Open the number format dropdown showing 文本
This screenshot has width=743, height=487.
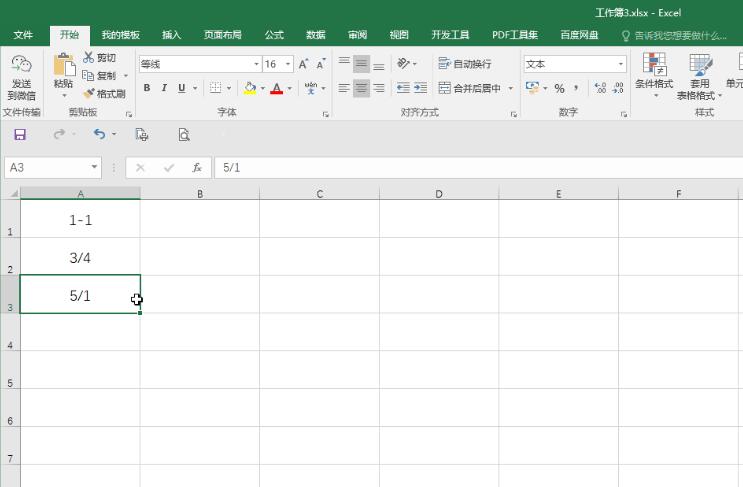(x=620, y=64)
